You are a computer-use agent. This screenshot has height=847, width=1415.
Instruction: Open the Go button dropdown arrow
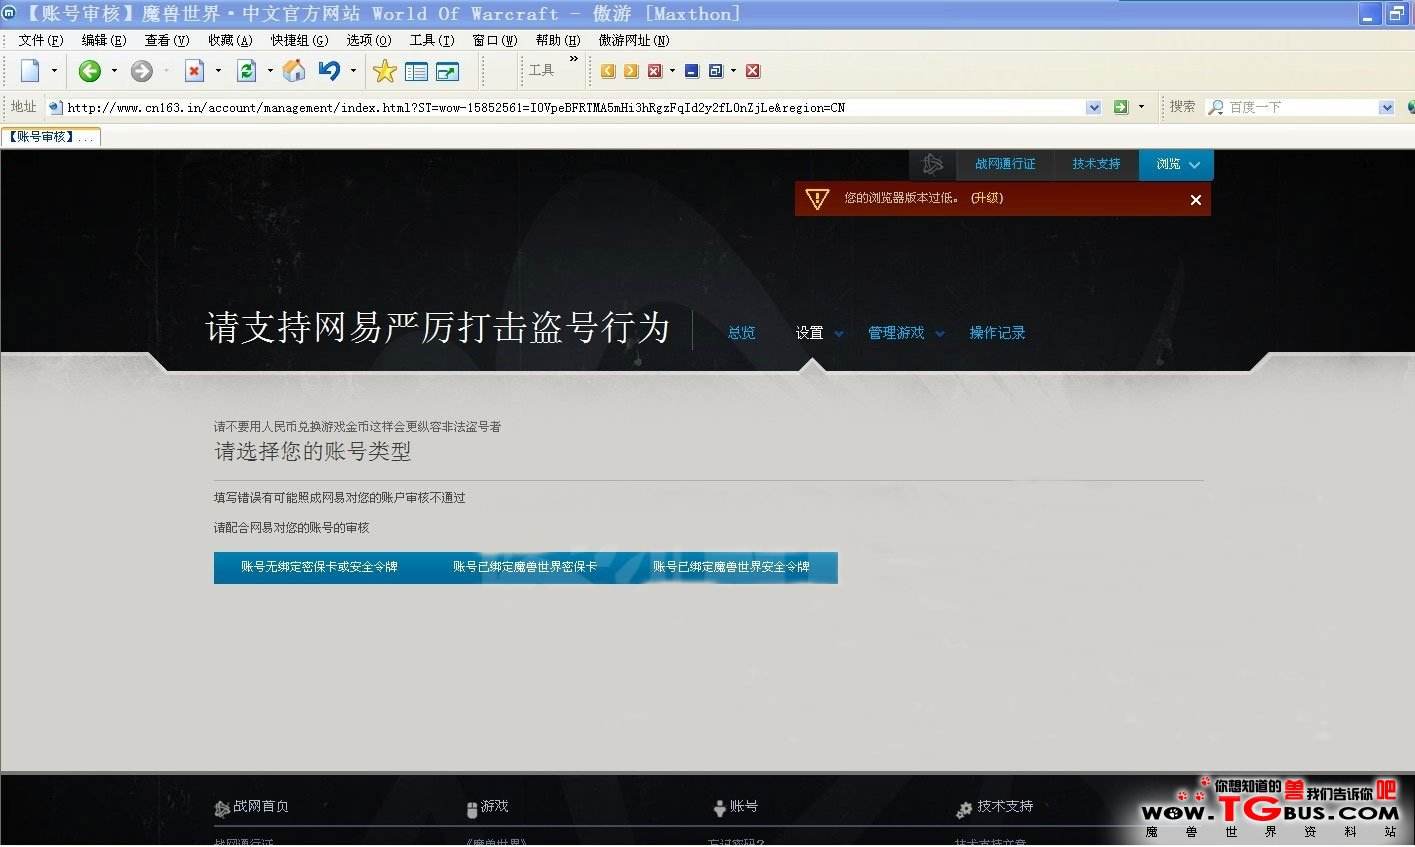1141,107
